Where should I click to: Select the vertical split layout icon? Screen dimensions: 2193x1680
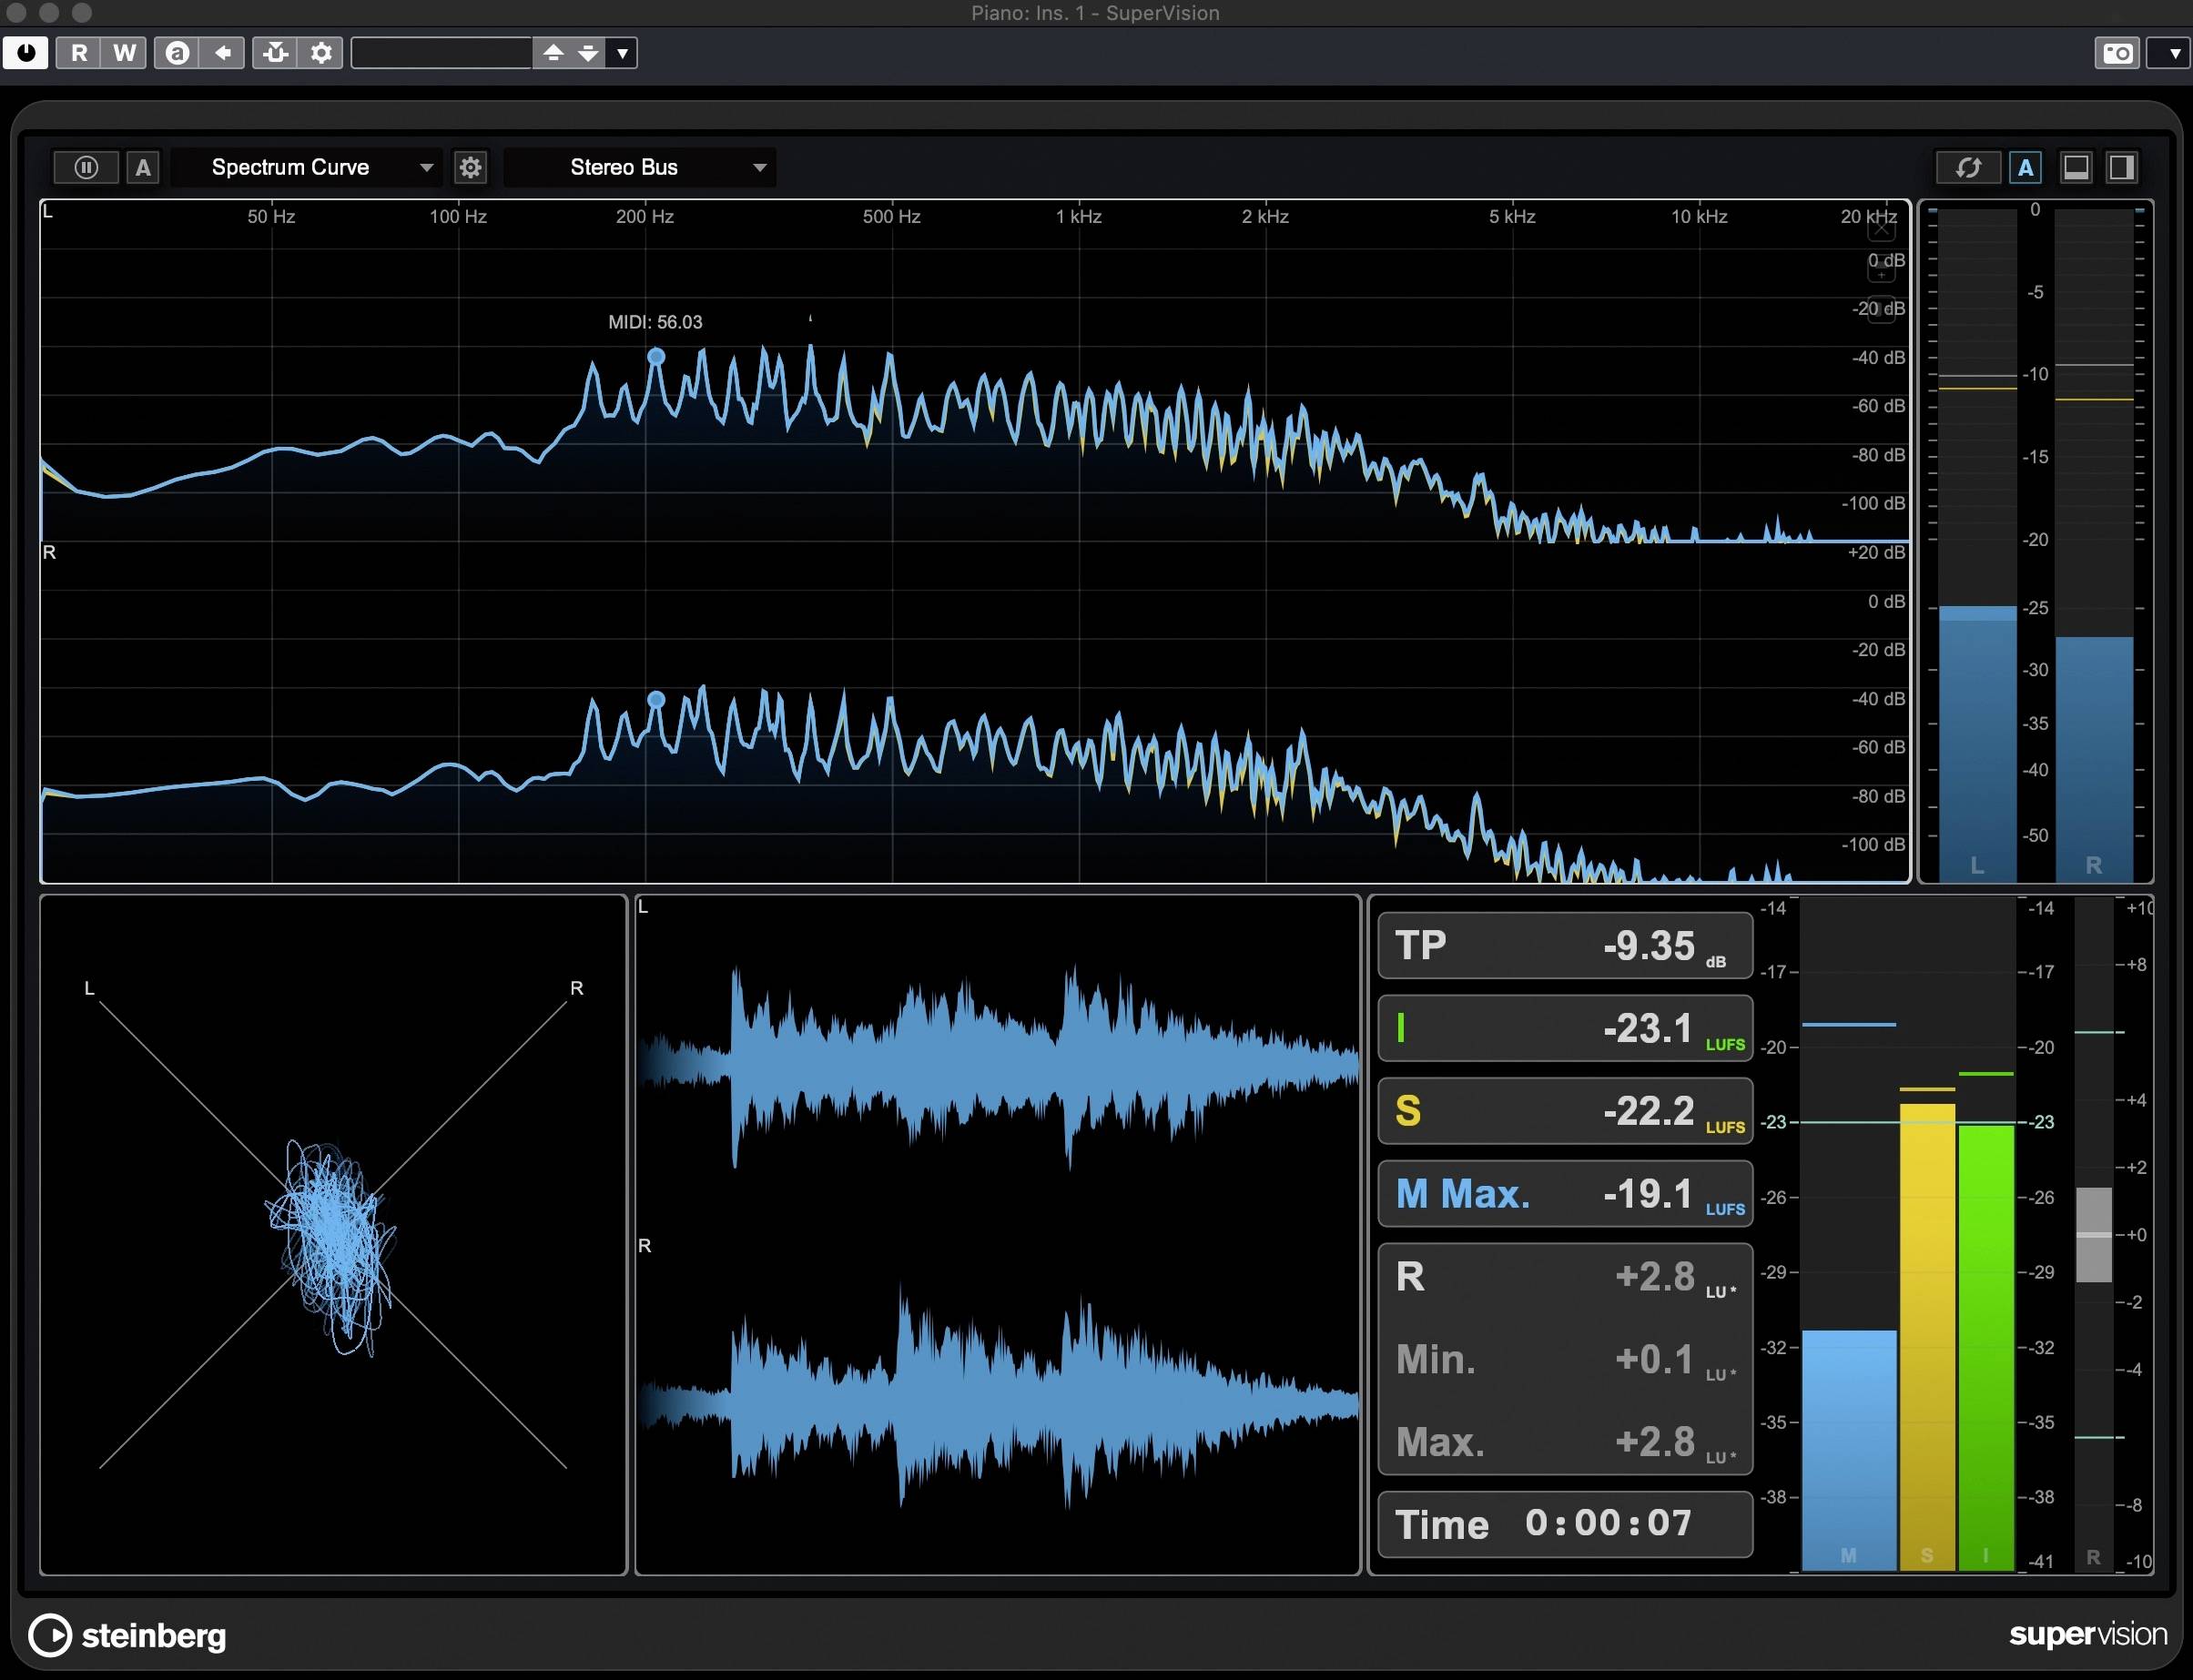(x=2121, y=167)
